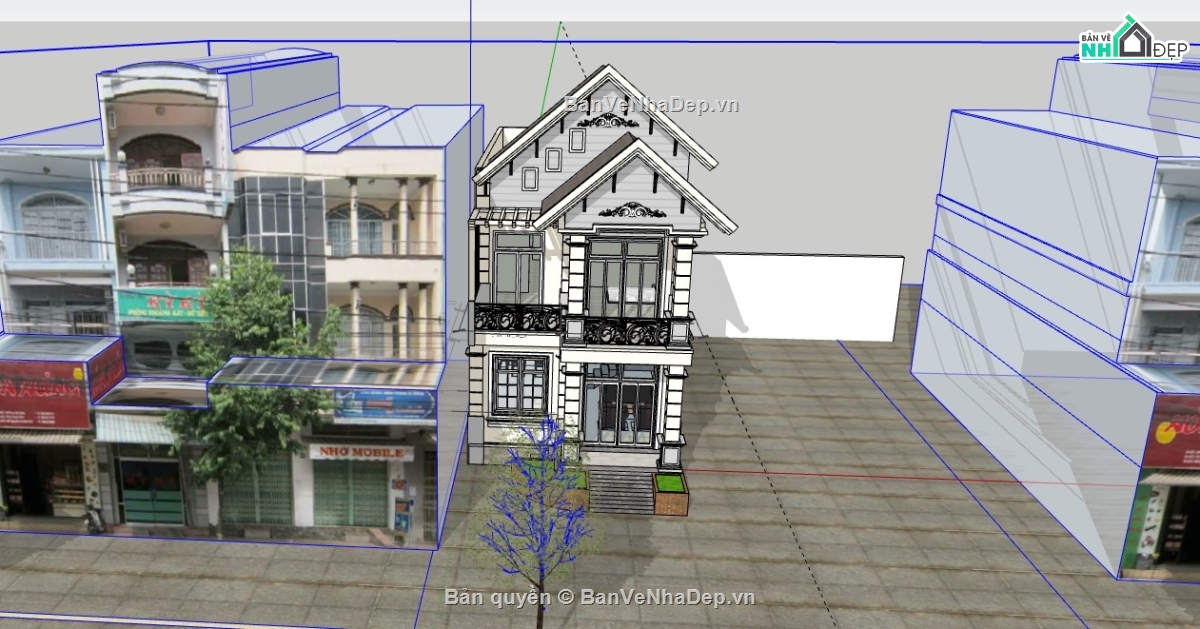Click the 'Bản quyền © BanVeNhaDep.vn' copyright text

(599, 597)
